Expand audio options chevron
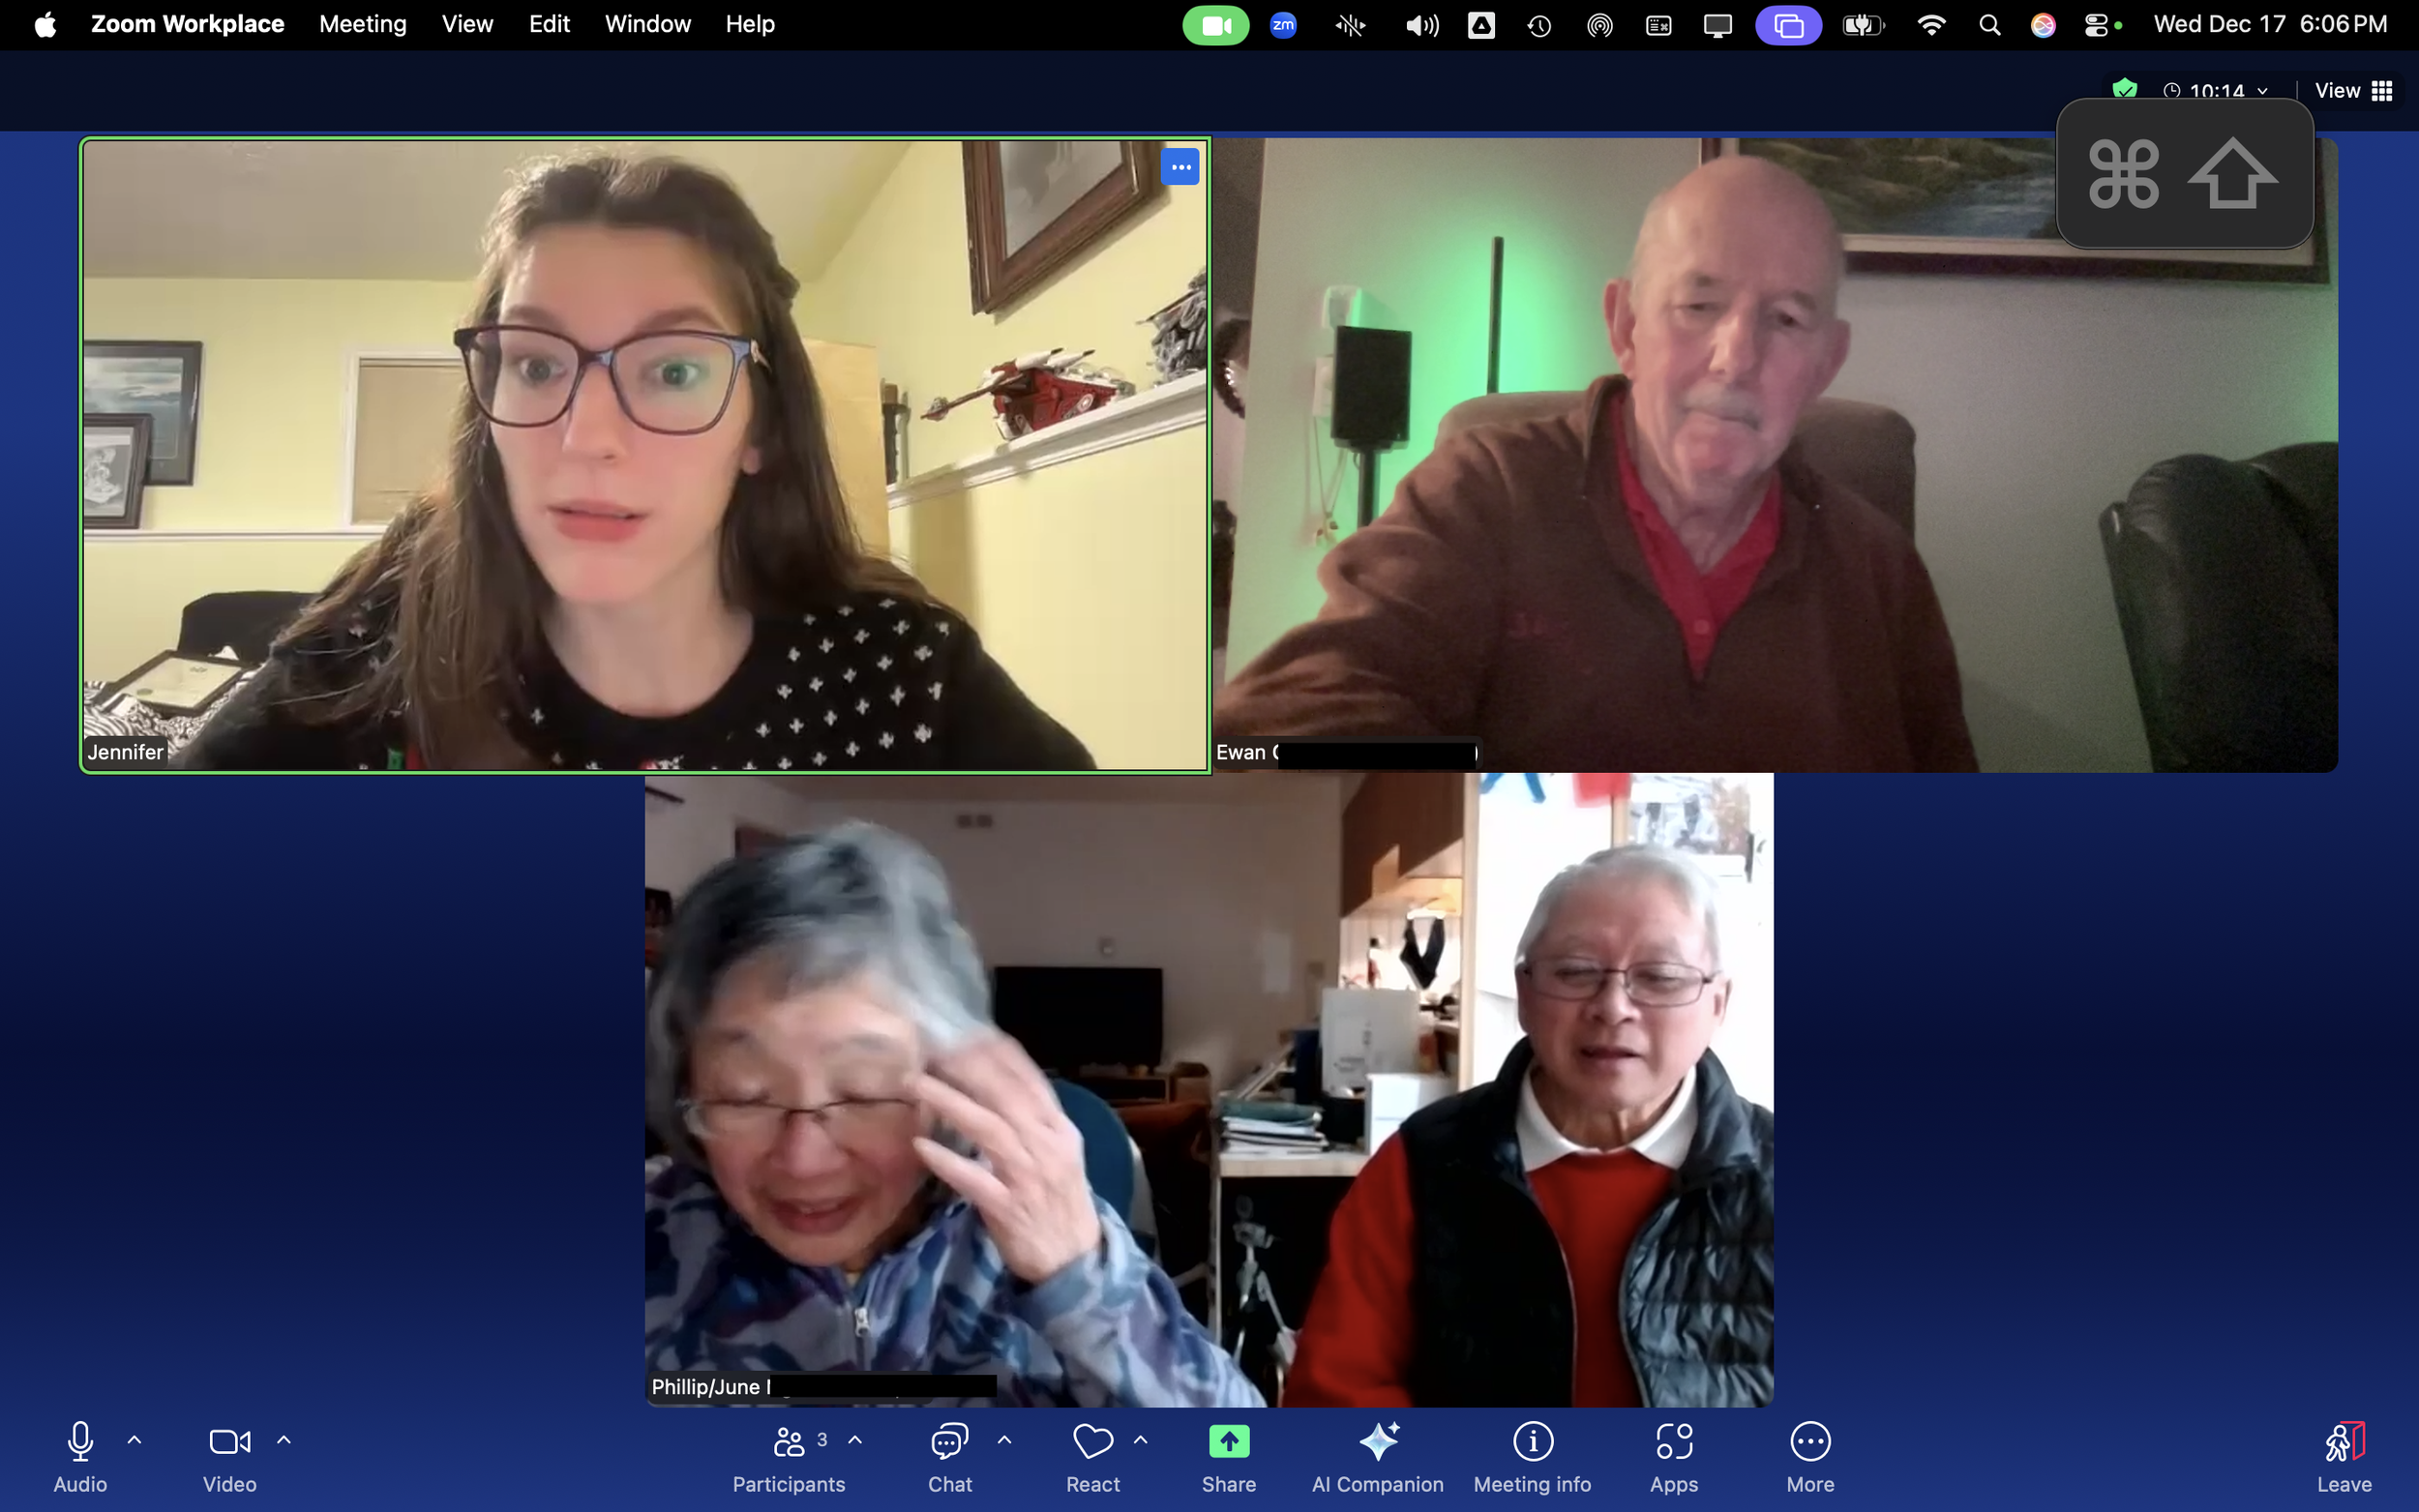2419x1512 pixels. (134, 1440)
